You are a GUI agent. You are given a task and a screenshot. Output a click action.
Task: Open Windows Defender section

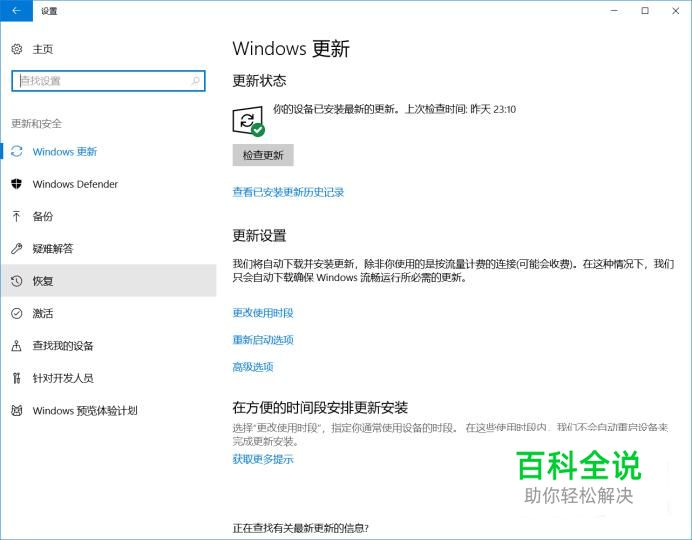click(x=108, y=184)
